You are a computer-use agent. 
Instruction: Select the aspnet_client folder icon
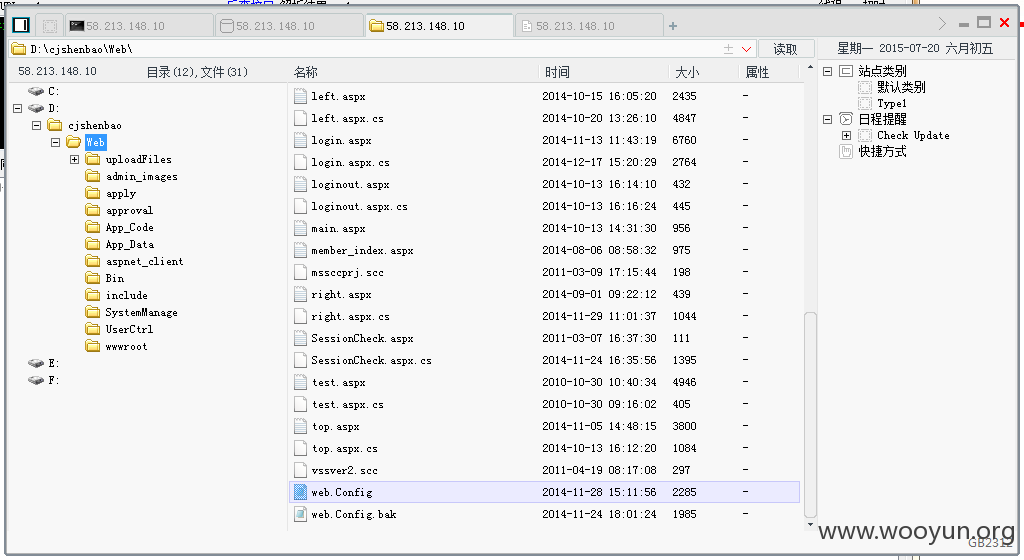[x=93, y=261]
